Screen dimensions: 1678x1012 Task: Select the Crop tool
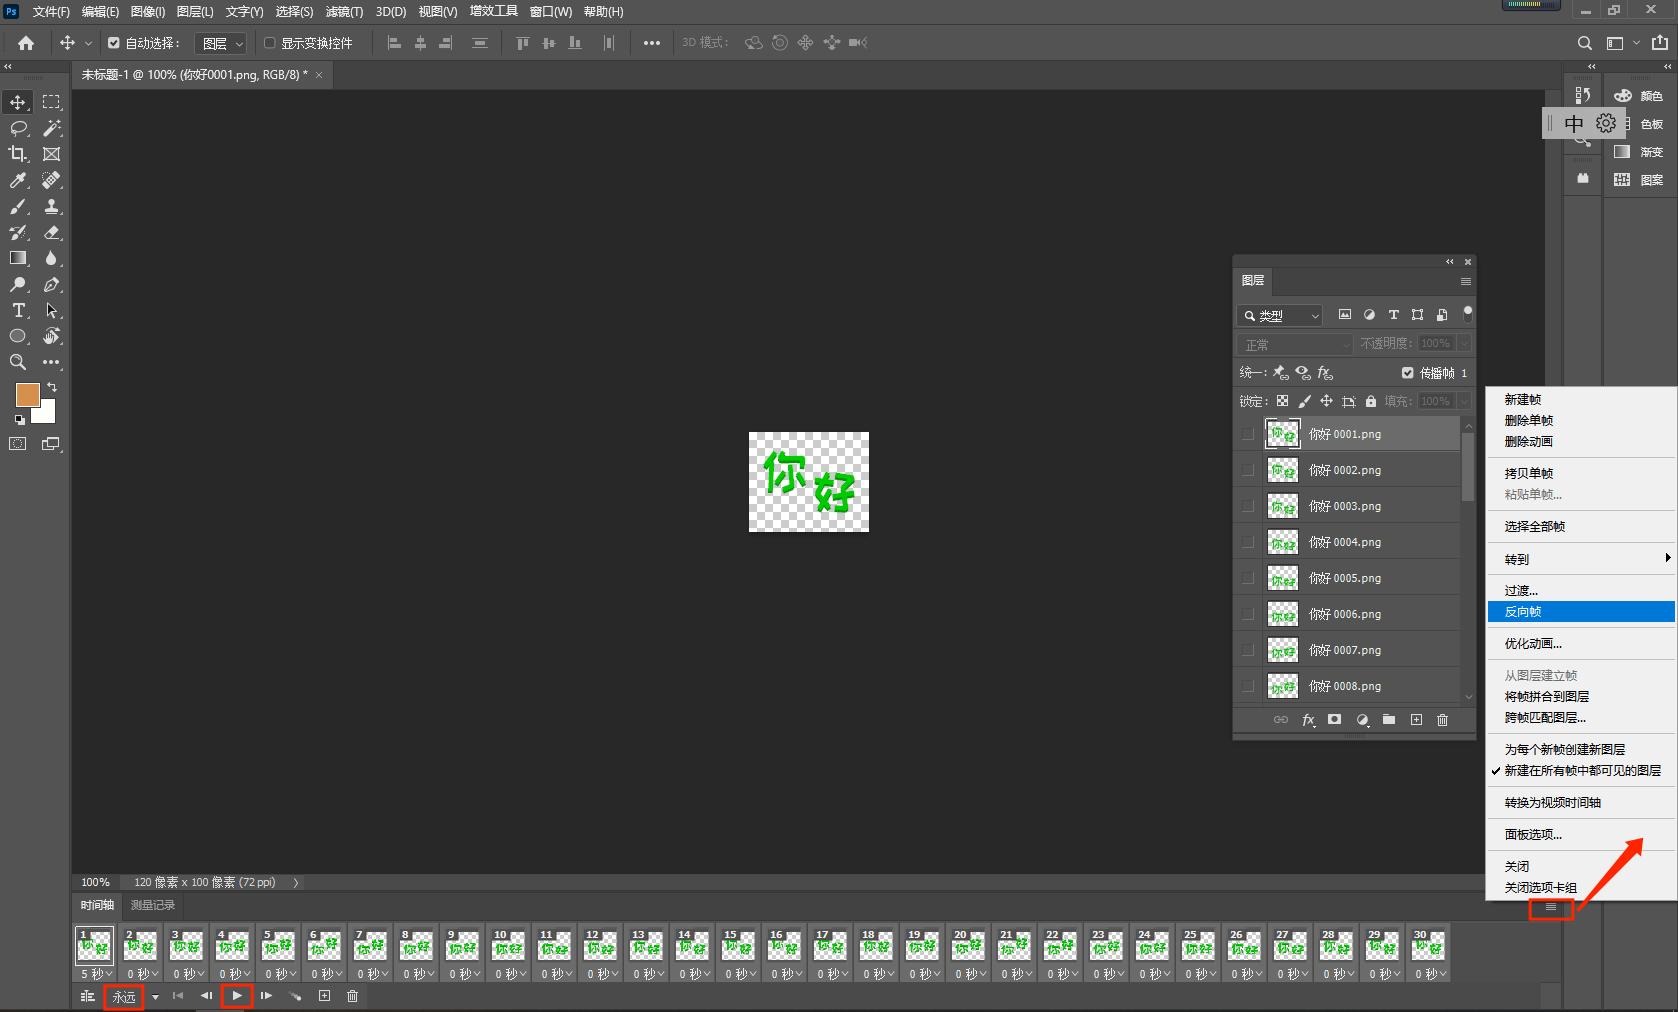[18, 154]
